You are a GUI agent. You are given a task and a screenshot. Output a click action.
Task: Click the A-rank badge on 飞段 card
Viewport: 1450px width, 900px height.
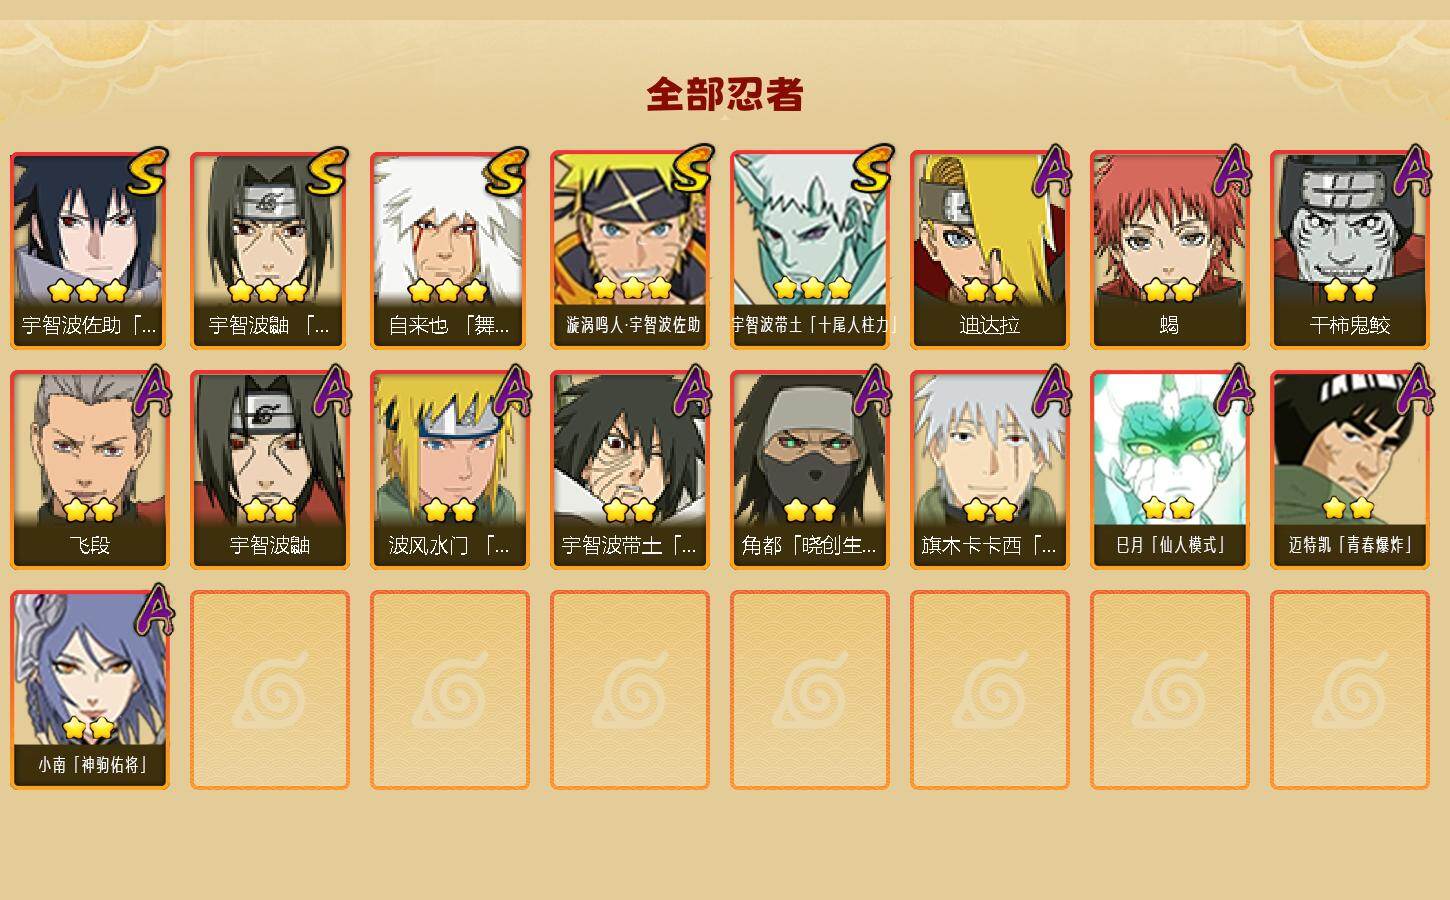151,391
